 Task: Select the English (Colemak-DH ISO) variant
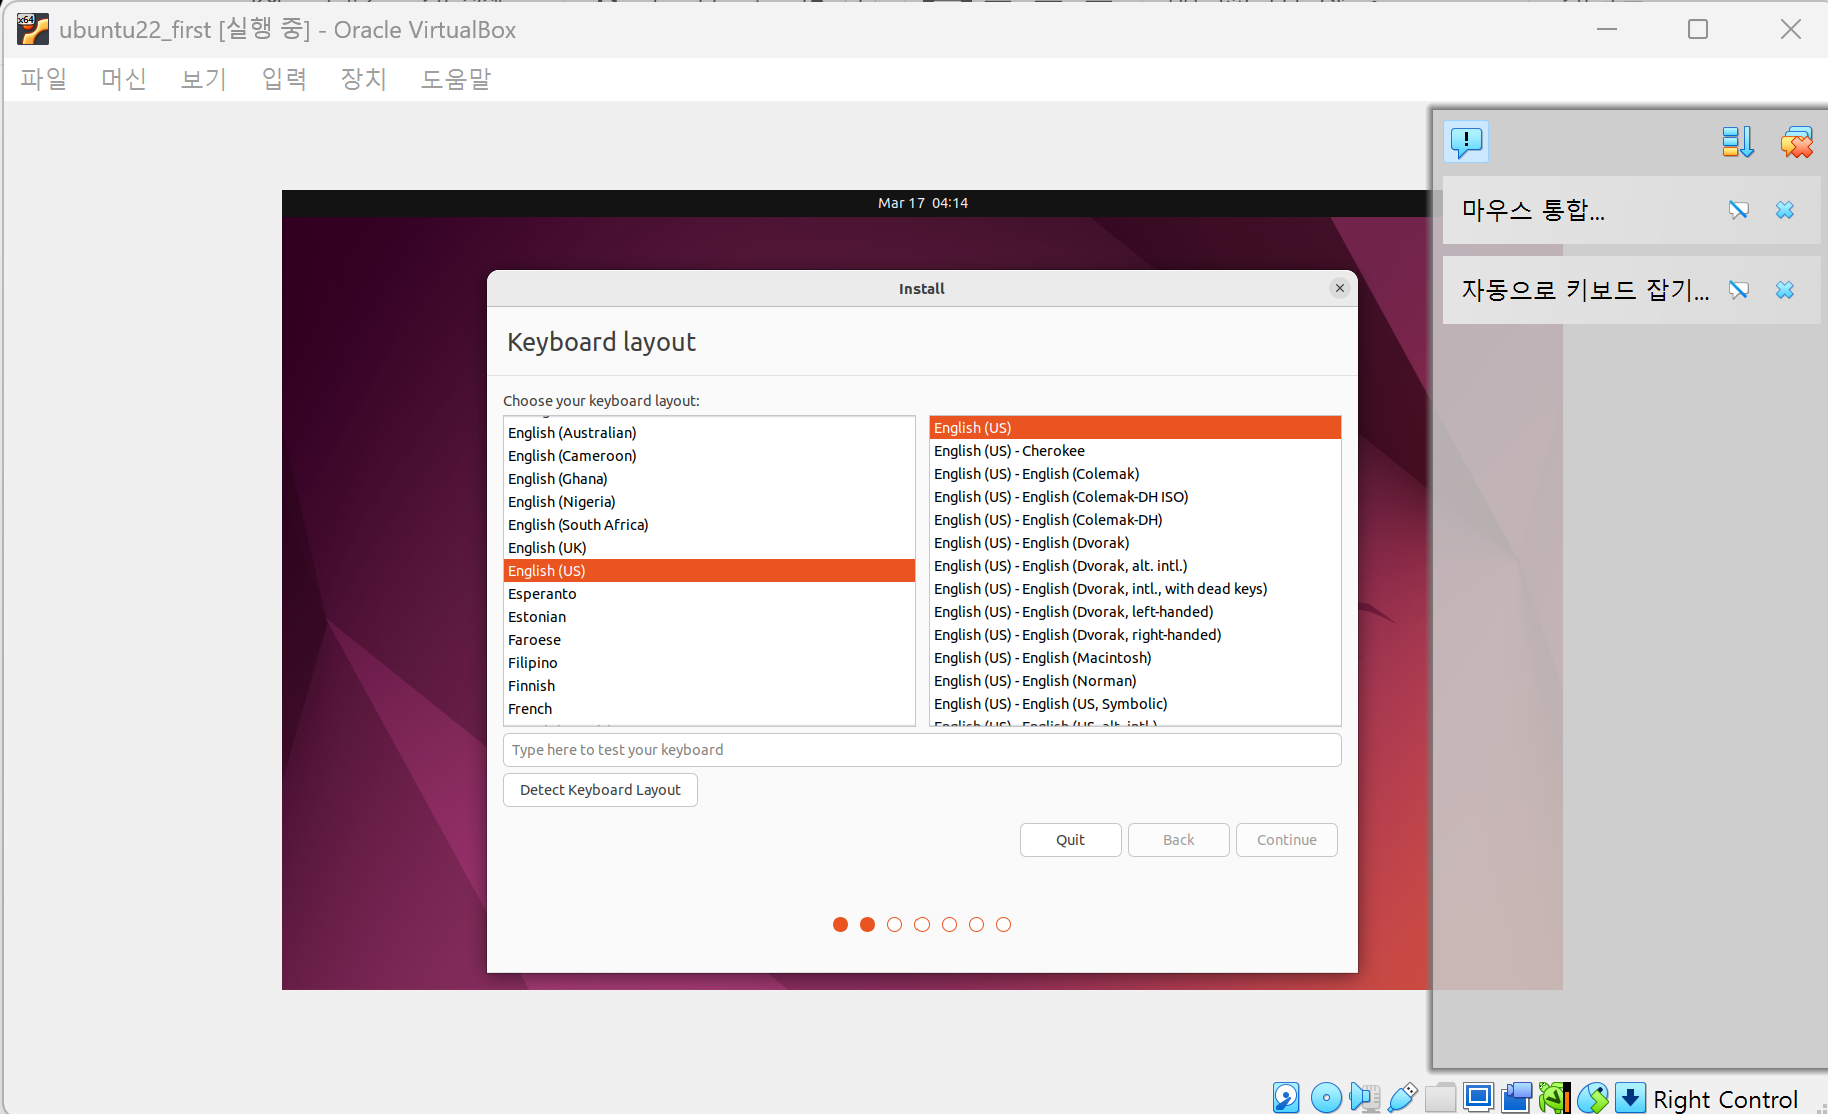(x=1135, y=497)
